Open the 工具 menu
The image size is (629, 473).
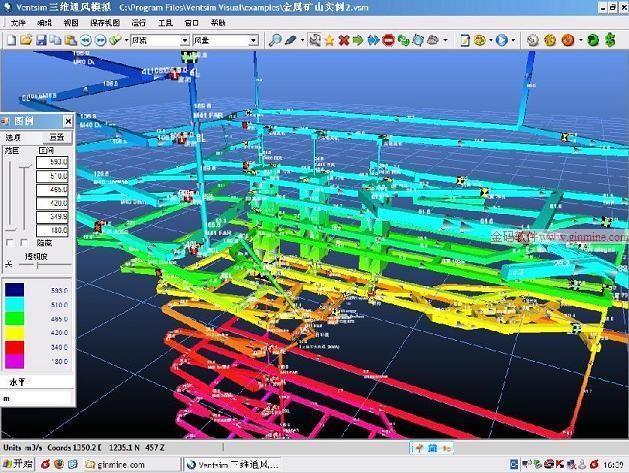[166, 22]
